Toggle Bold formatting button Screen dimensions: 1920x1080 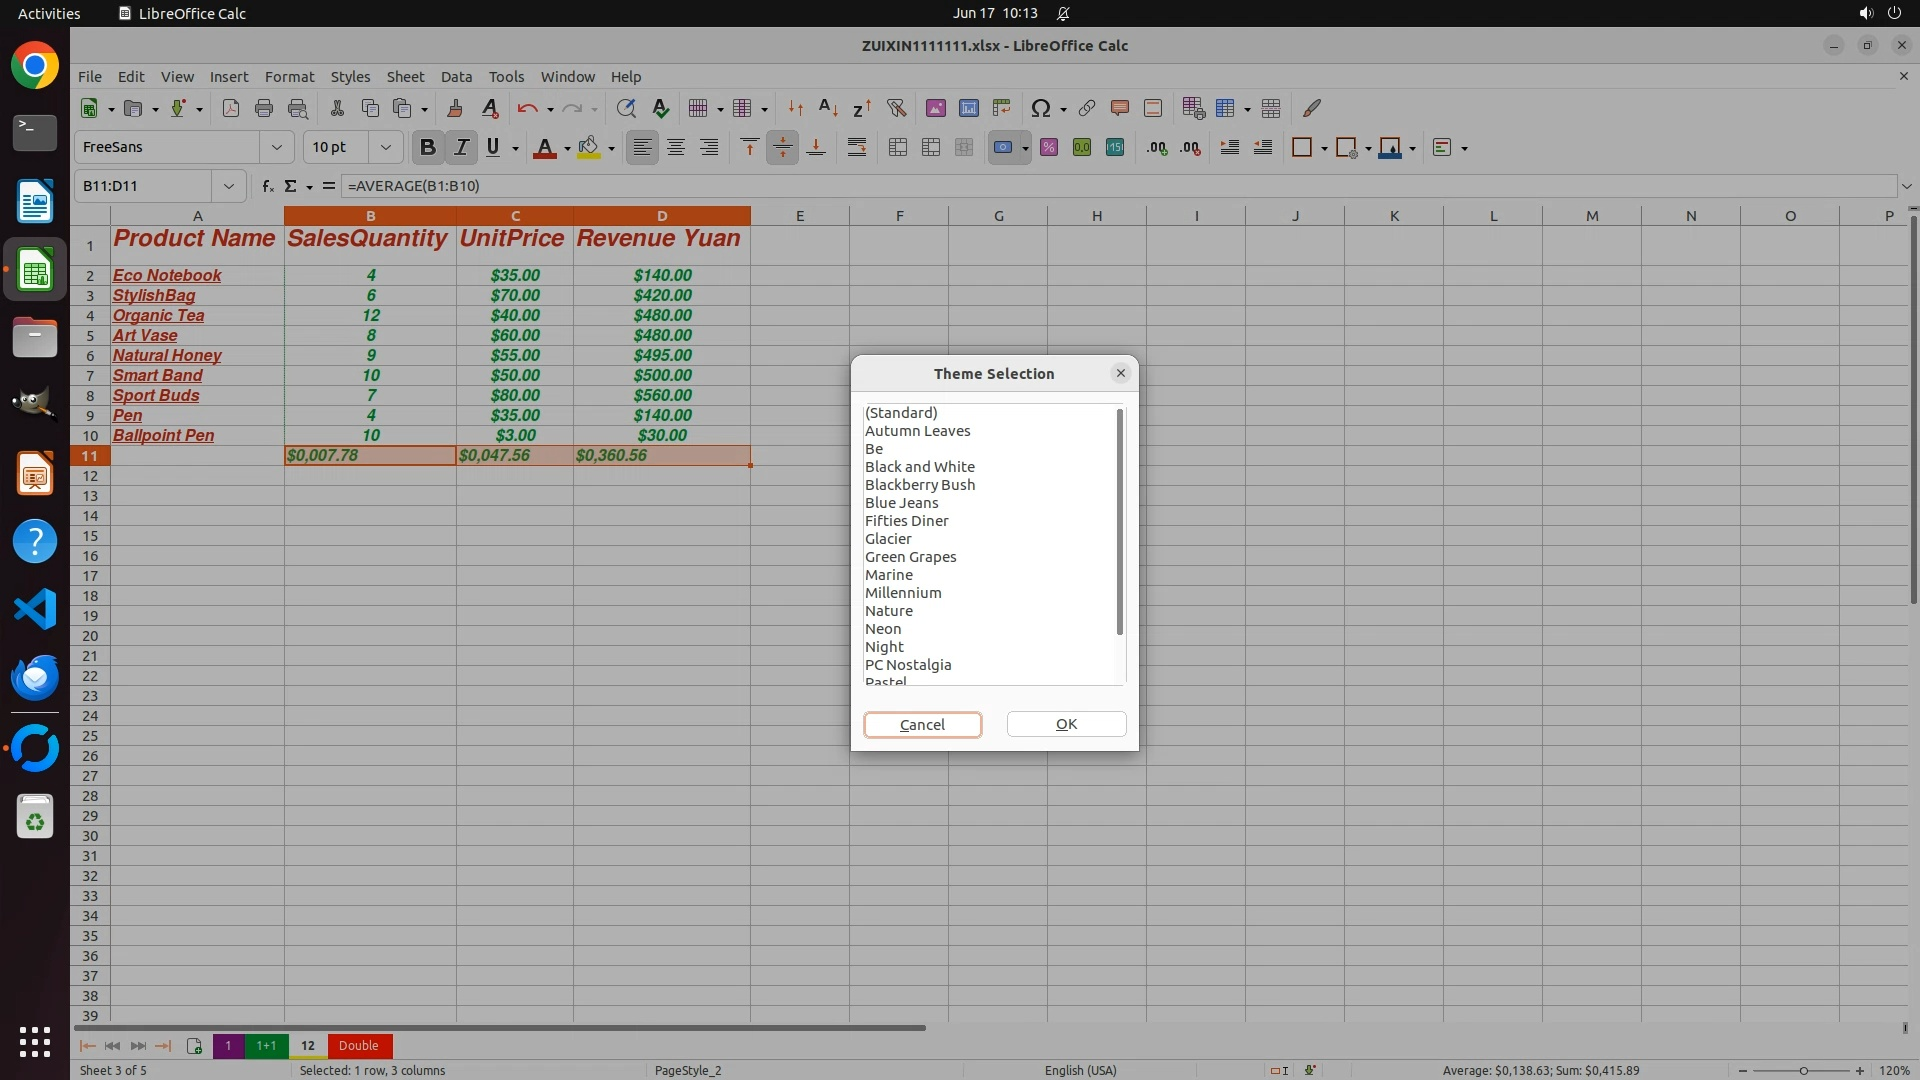coord(428,147)
